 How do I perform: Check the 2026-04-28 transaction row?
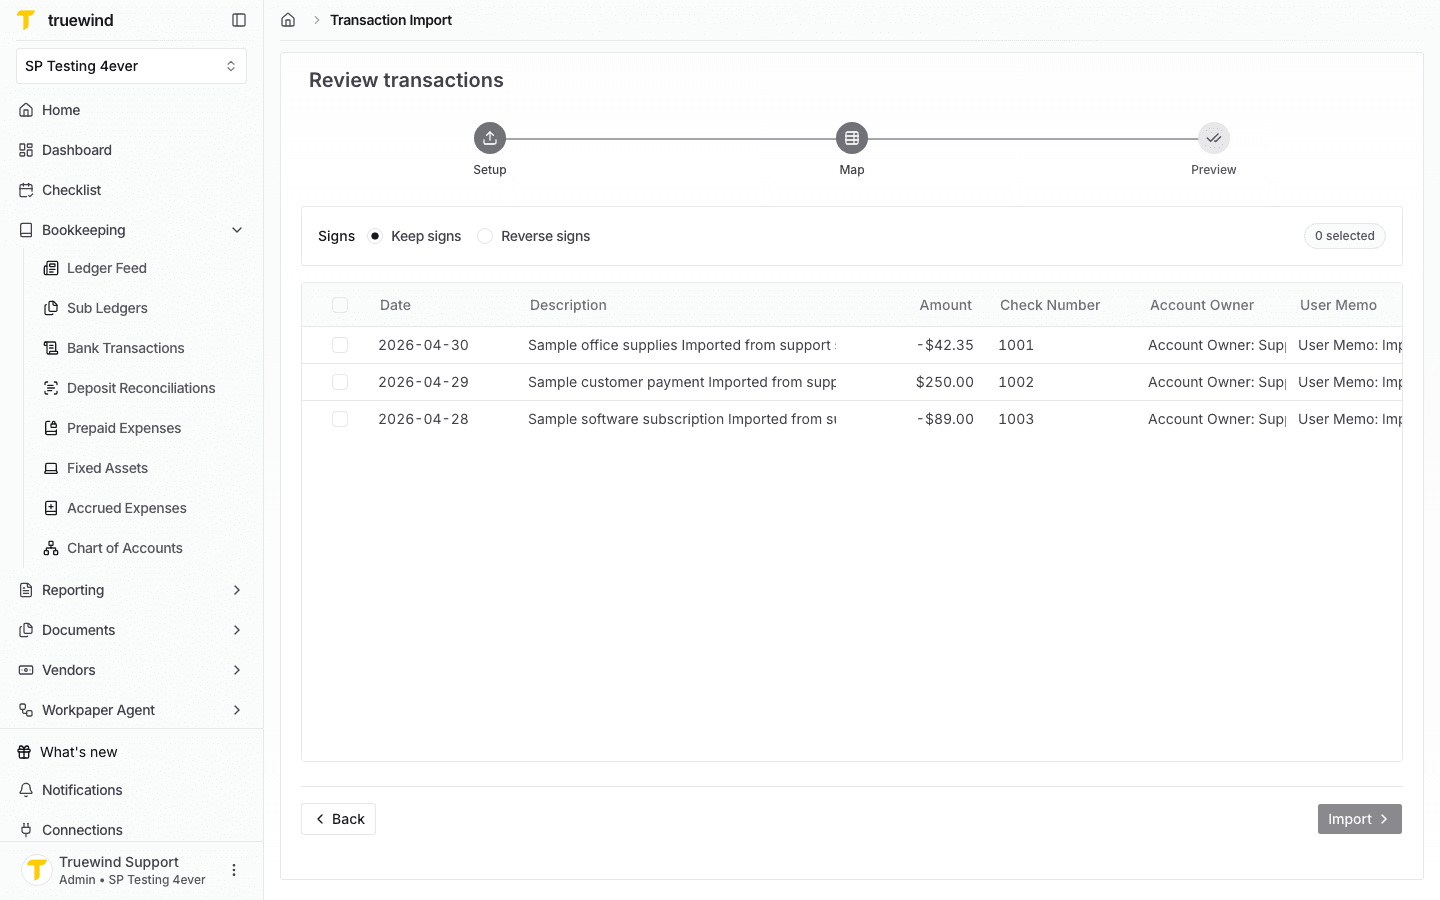pos(340,419)
